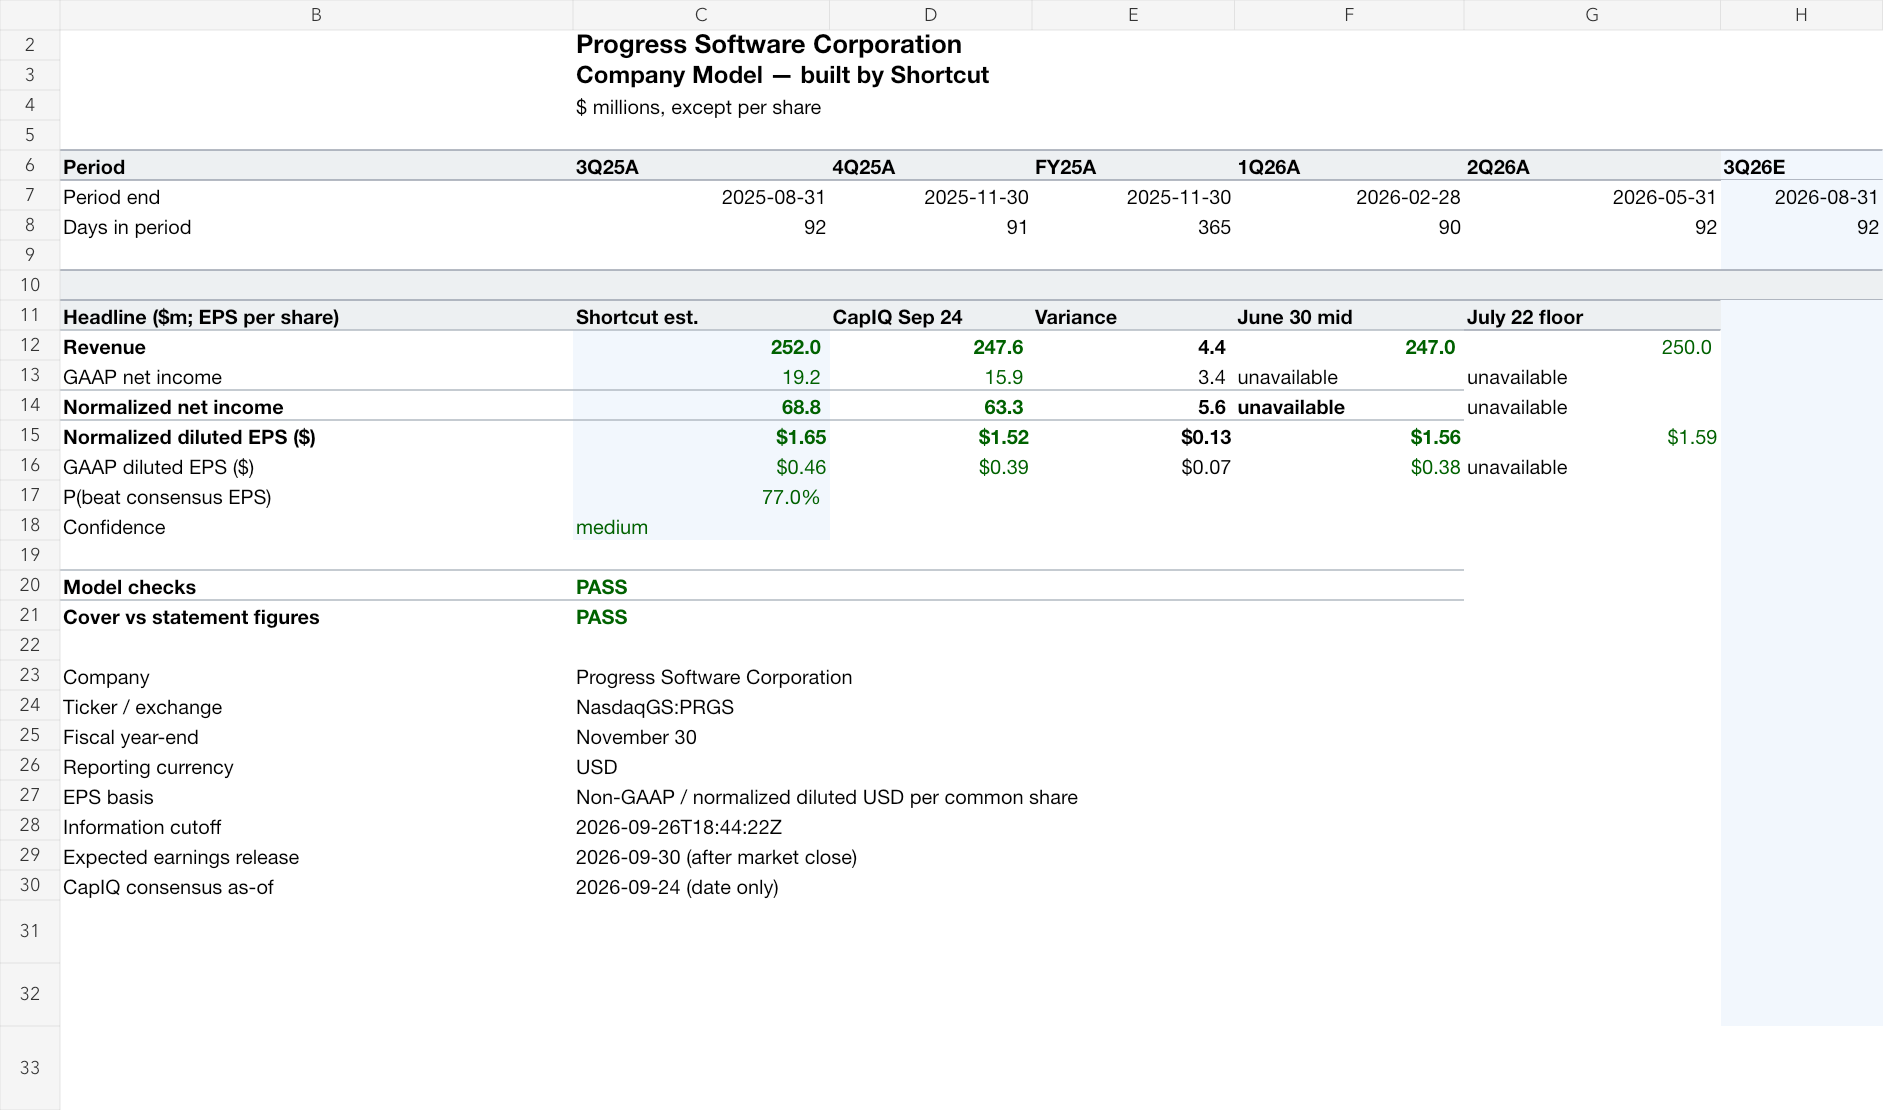
Task: Click the CapIQ GAAP net income 15.9
Action: pyautogui.click(x=1003, y=377)
